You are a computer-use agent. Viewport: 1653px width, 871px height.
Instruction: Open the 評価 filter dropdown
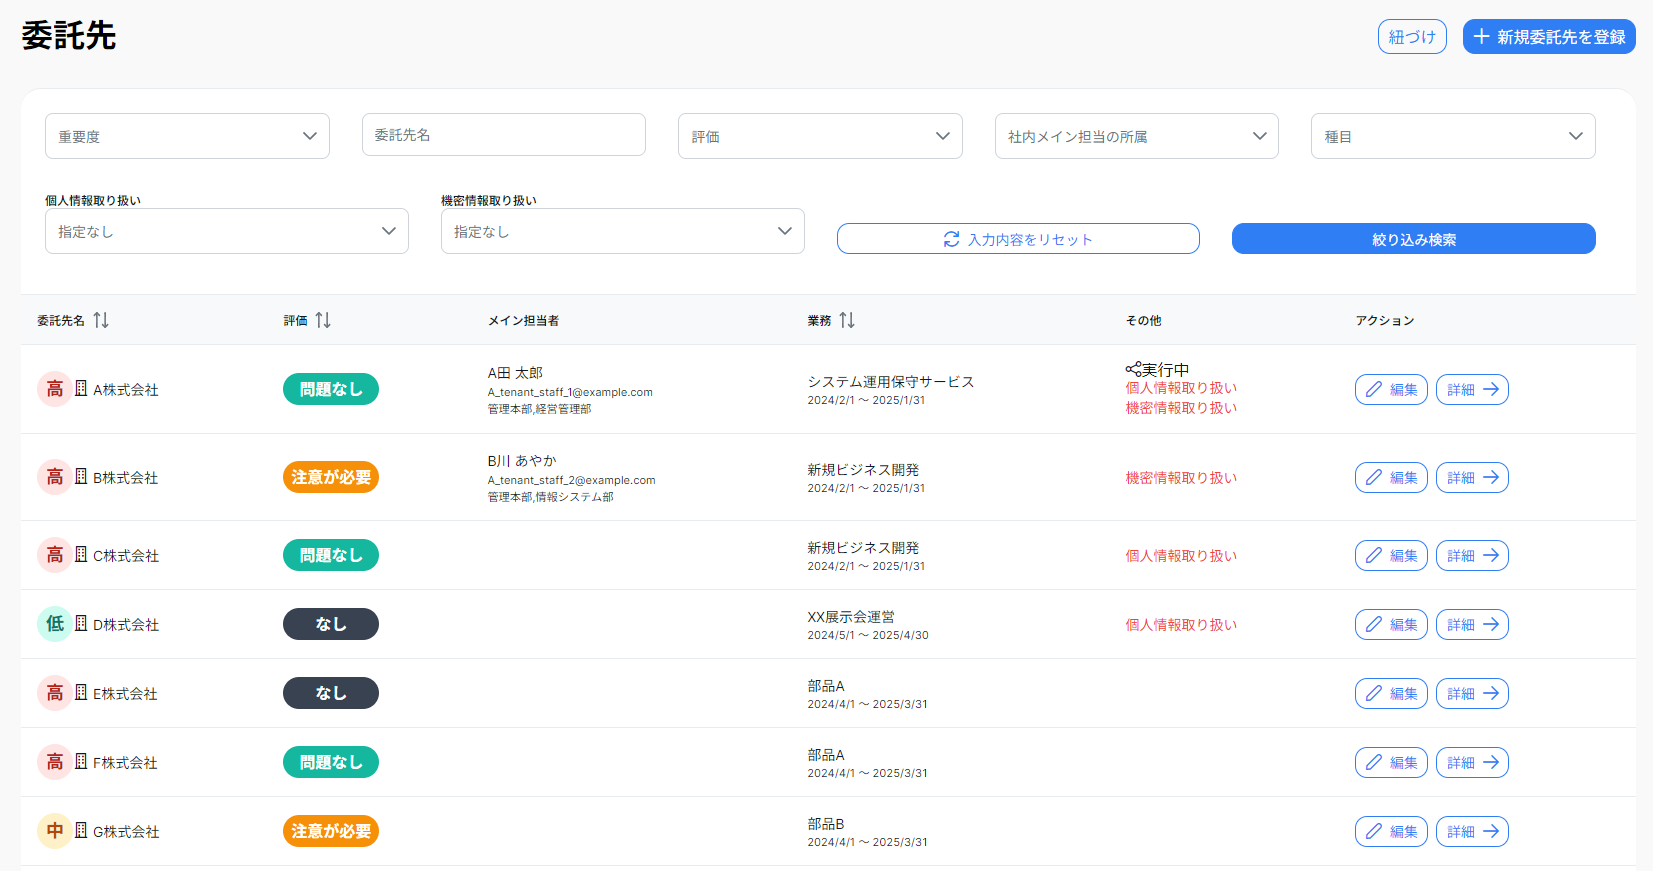(x=820, y=136)
